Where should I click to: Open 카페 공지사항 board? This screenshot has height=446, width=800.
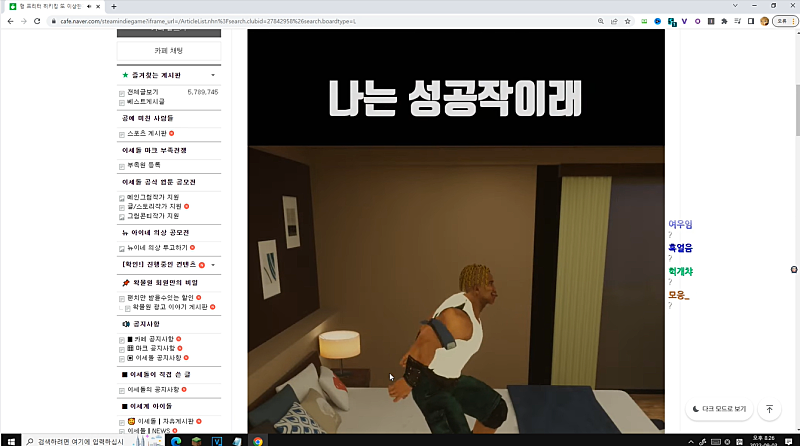pyautogui.click(x=151, y=339)
